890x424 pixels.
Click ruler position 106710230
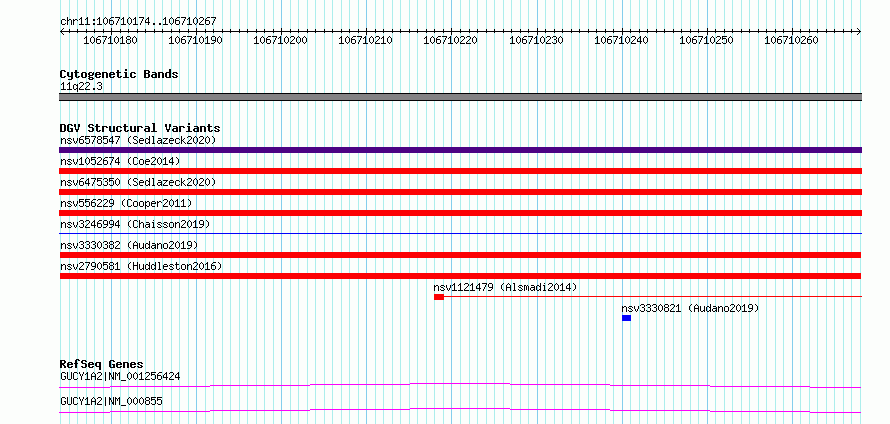[x=536, y=40]
